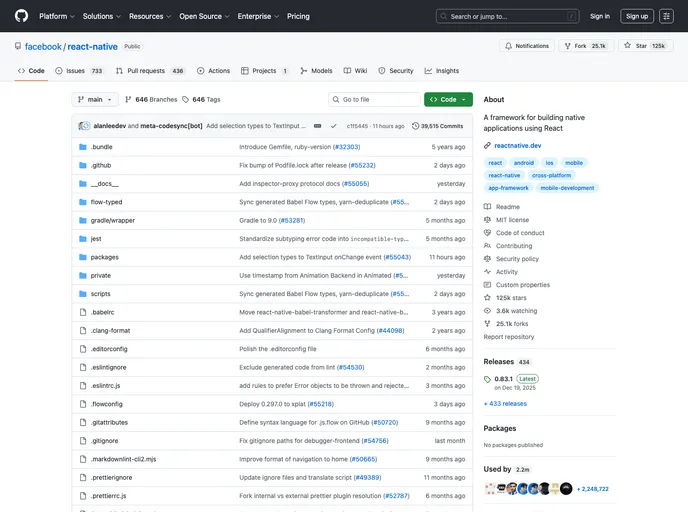This screenshot has height=512, width=688.
Task: Click the GitHub logo icon
Action: [22, 16]
